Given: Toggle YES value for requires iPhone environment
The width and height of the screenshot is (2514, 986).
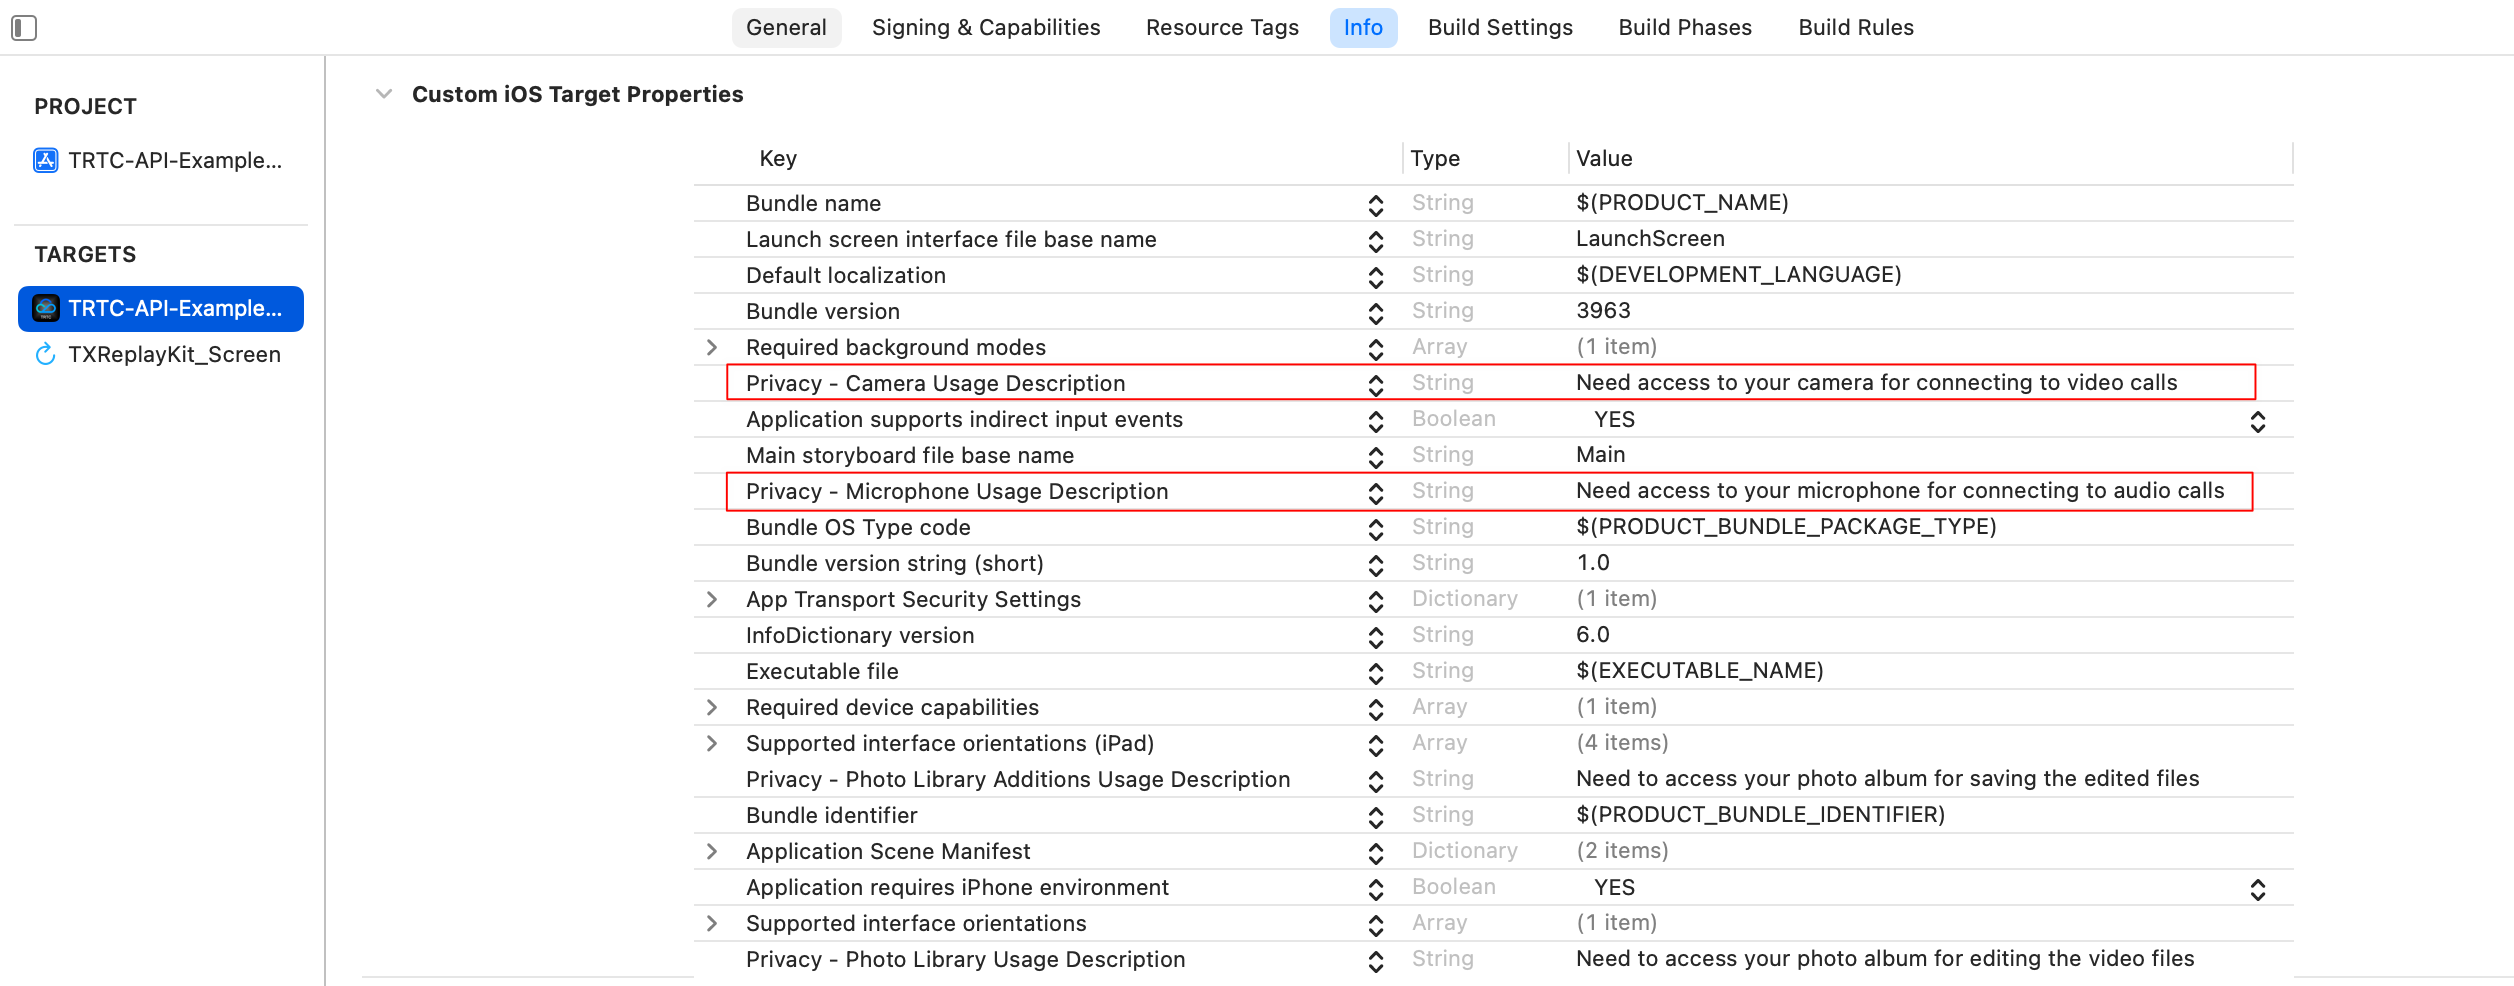Looking at the screenshot, I should tap(2257, 889).
